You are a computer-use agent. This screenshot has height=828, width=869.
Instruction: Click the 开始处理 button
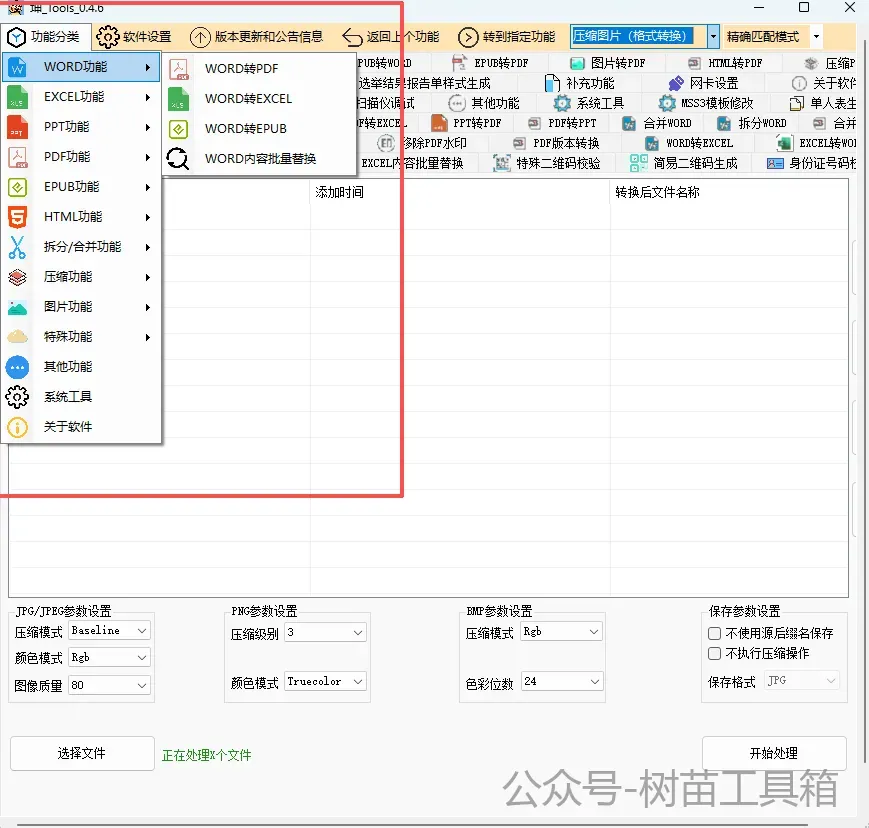pyautogui.click(x=774, y=754)
